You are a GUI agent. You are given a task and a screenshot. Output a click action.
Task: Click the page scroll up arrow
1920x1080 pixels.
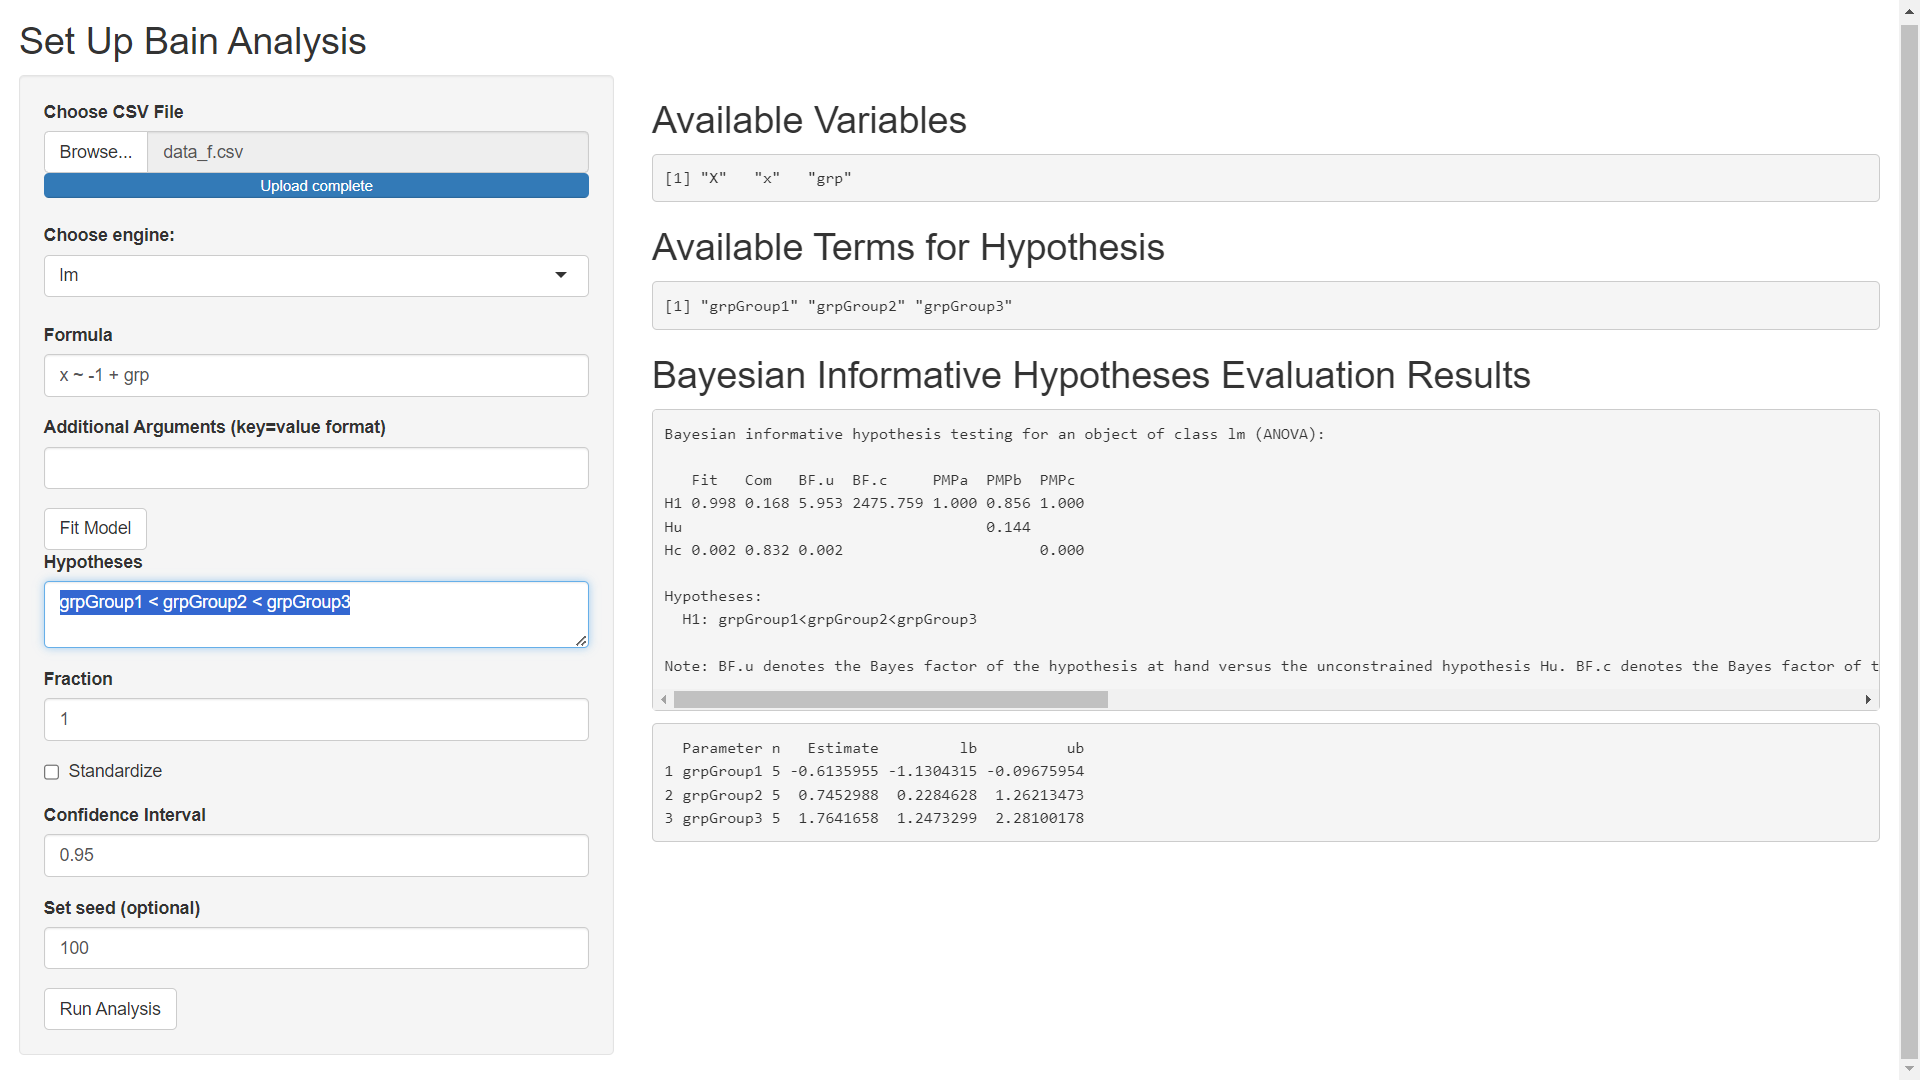[1910, 10]
